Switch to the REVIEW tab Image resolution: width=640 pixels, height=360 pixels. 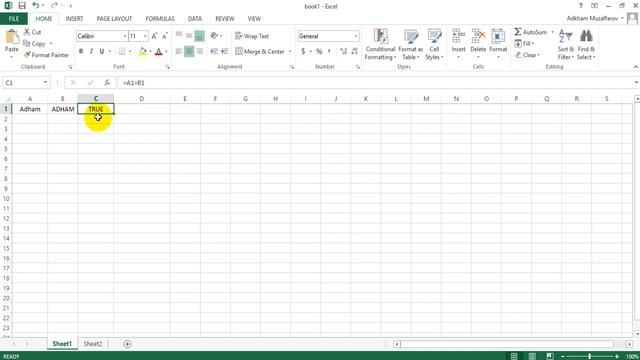click(225, 19)
